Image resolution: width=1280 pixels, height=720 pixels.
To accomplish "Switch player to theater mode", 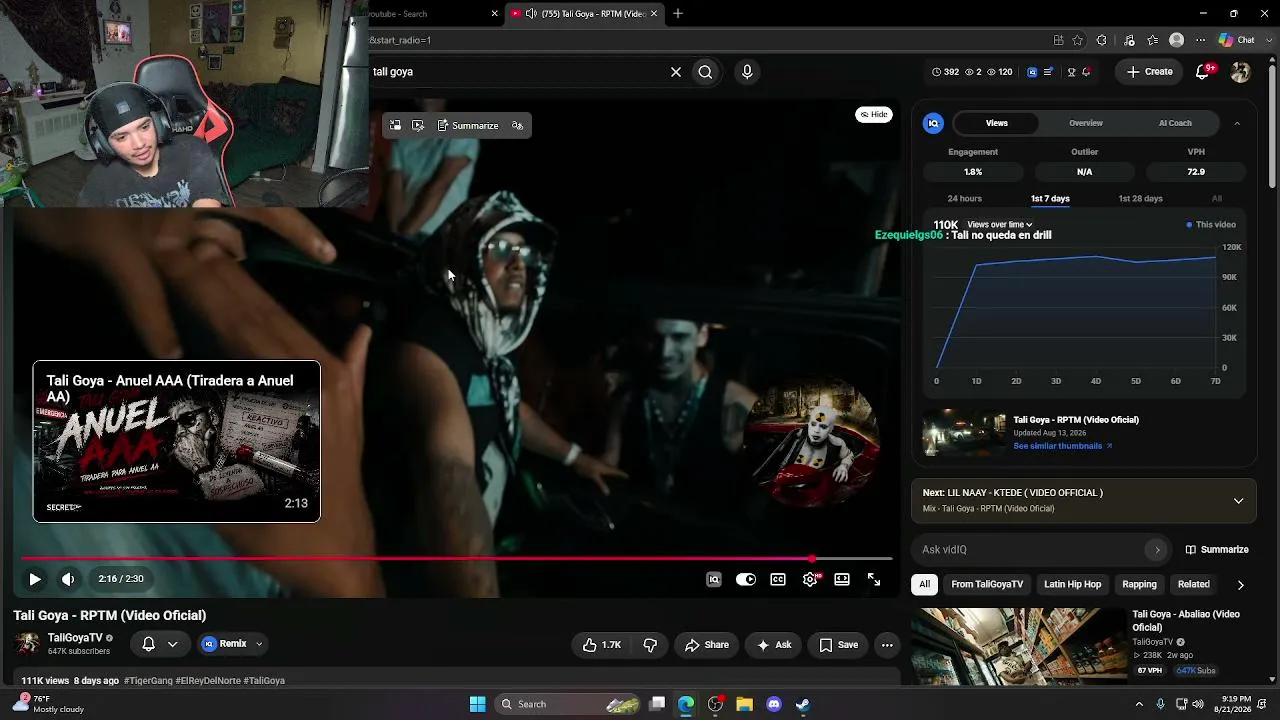I will [842, 579].
